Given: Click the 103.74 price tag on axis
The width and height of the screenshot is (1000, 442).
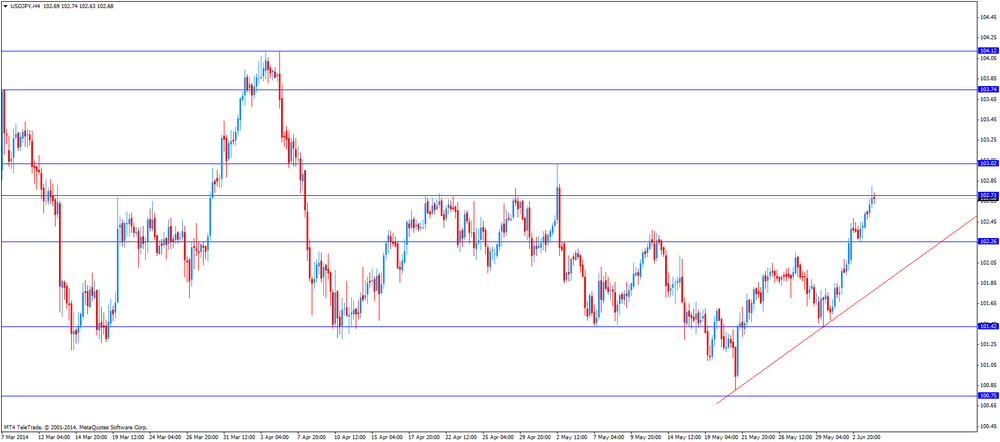Looking at the screenshot, I should pyautogui.click(x=987, y=89).
